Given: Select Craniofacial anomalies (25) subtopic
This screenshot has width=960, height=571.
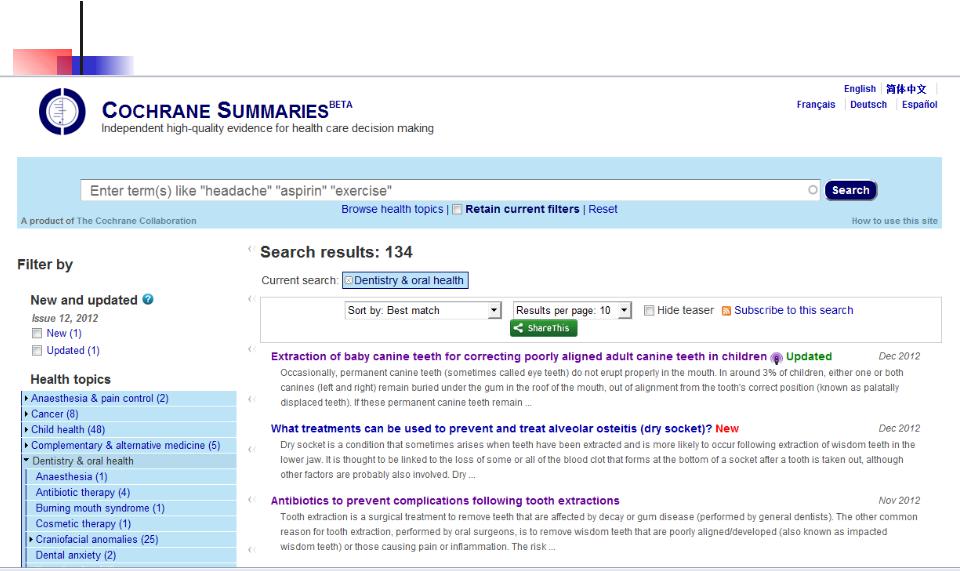Looking at the screenshot, I should pyautogui.click(x=97, y=539).
